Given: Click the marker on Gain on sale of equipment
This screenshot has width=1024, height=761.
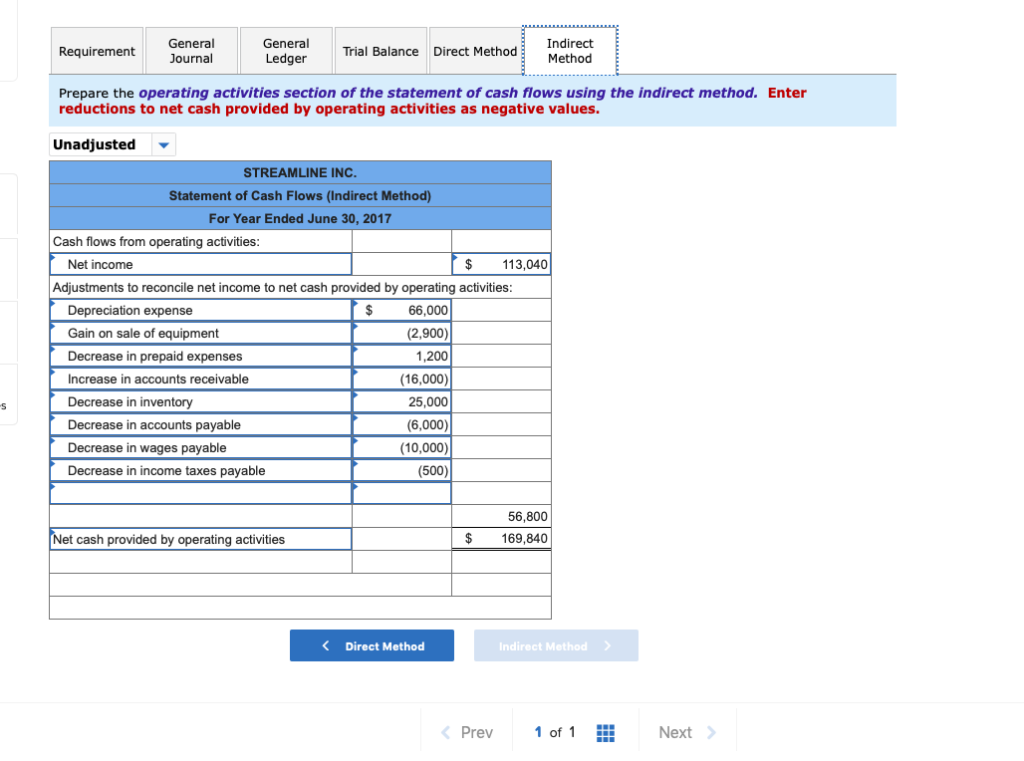Looking at the screenshot, I should point(54,327).
